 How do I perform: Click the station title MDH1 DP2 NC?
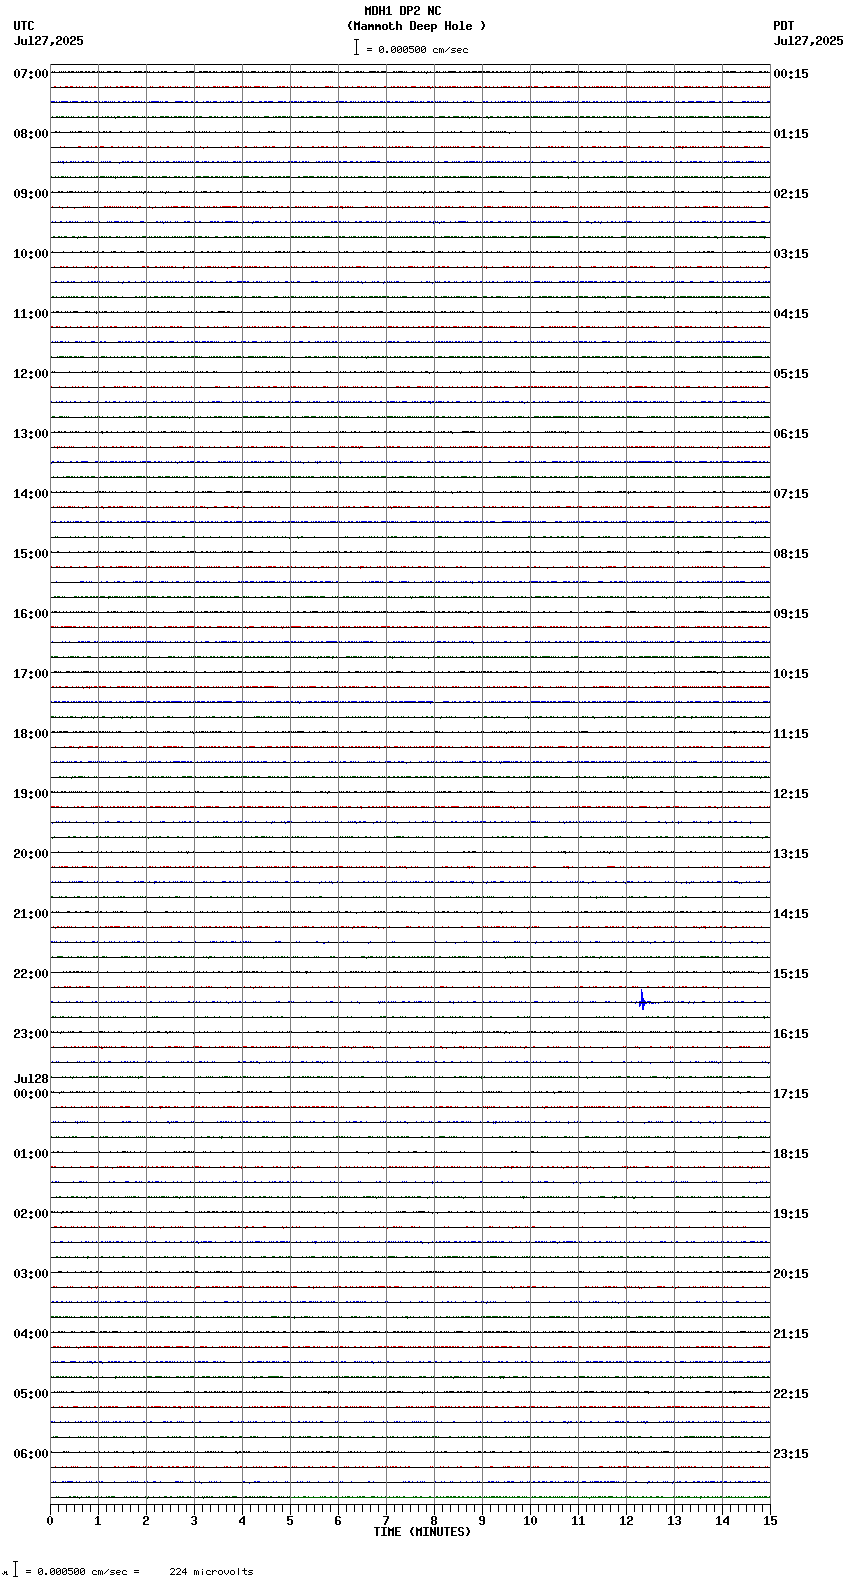402,11
